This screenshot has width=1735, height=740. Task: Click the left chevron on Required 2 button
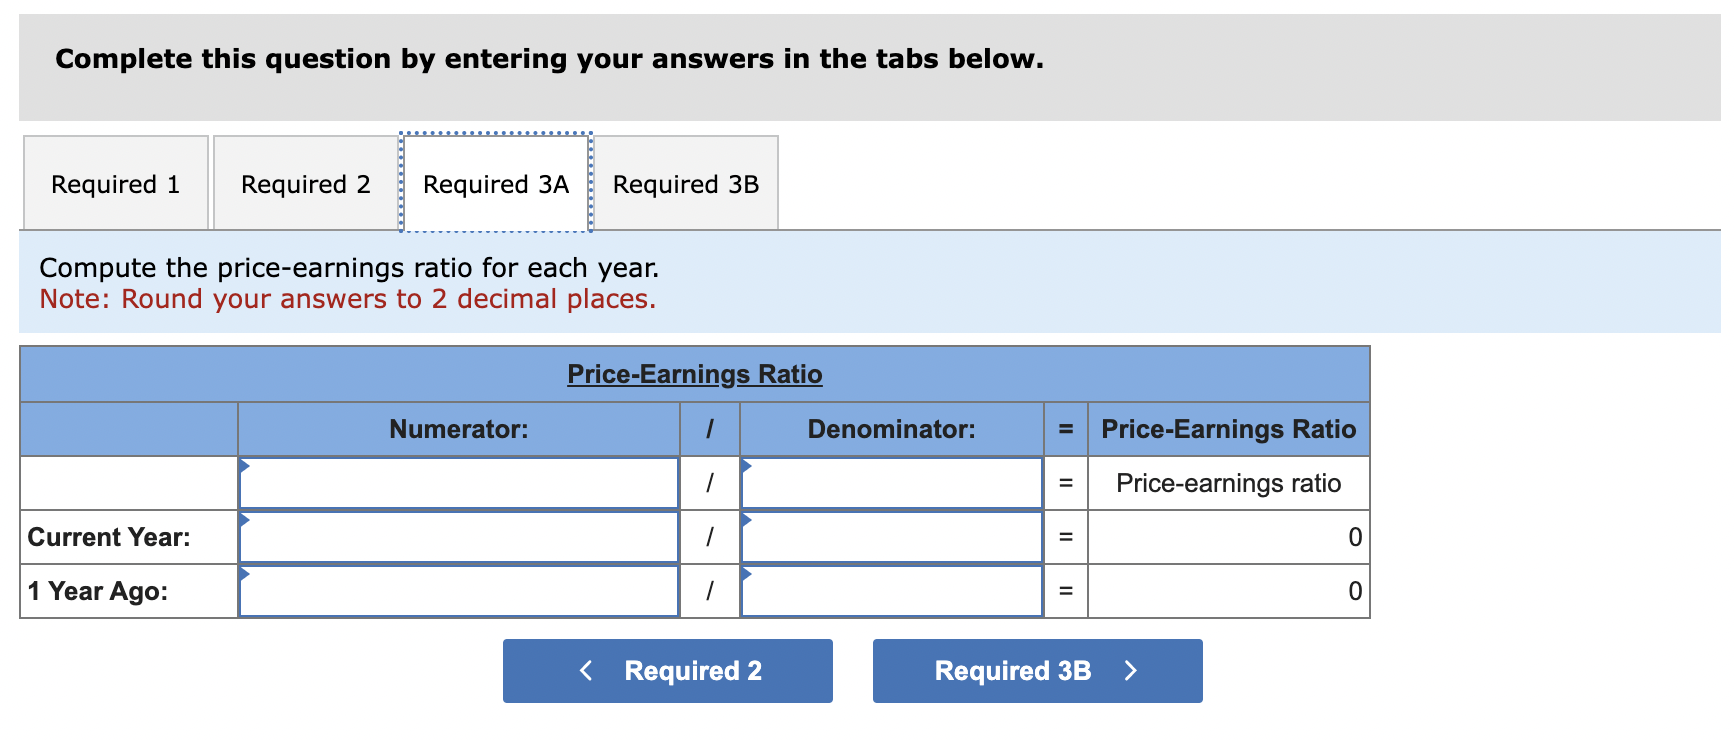click(x=586, y=670)
